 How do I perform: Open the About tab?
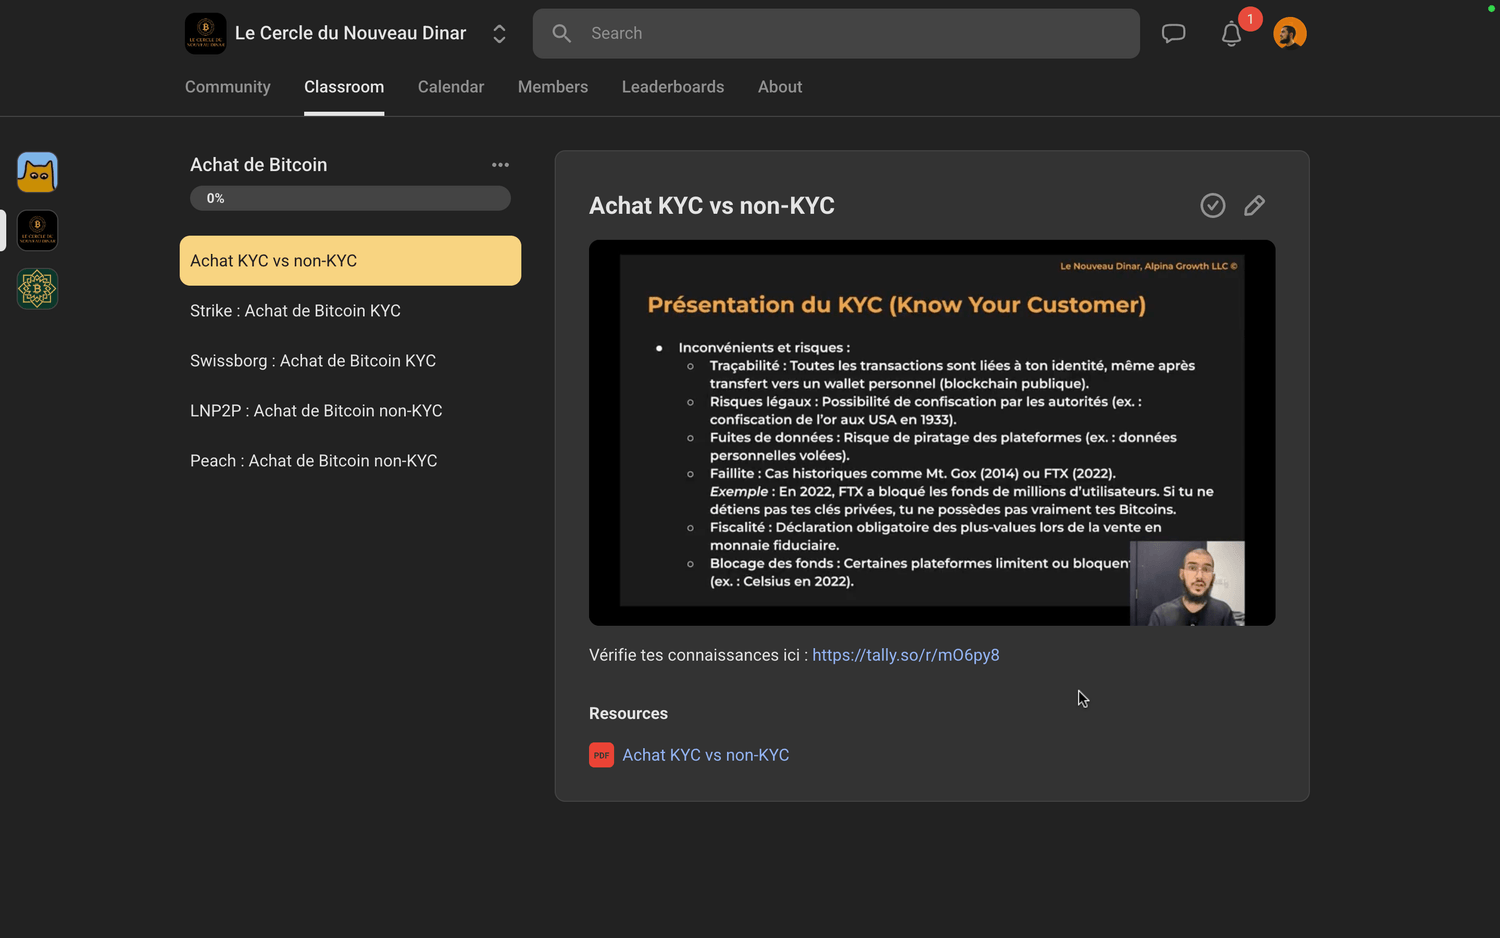click(780, 87)
